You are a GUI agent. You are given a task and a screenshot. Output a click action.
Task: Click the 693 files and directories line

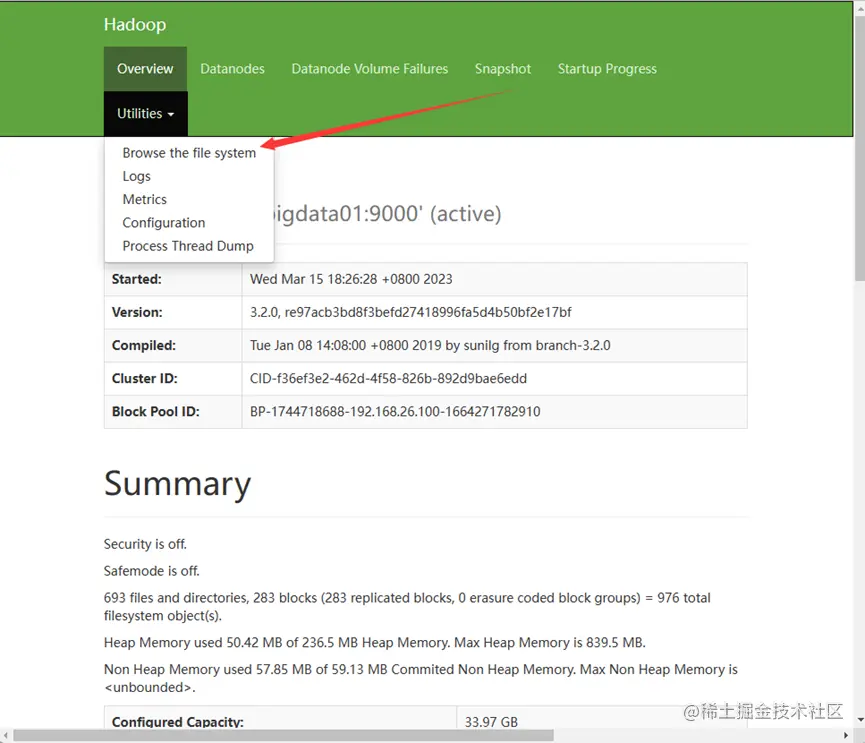coord(407,606)
